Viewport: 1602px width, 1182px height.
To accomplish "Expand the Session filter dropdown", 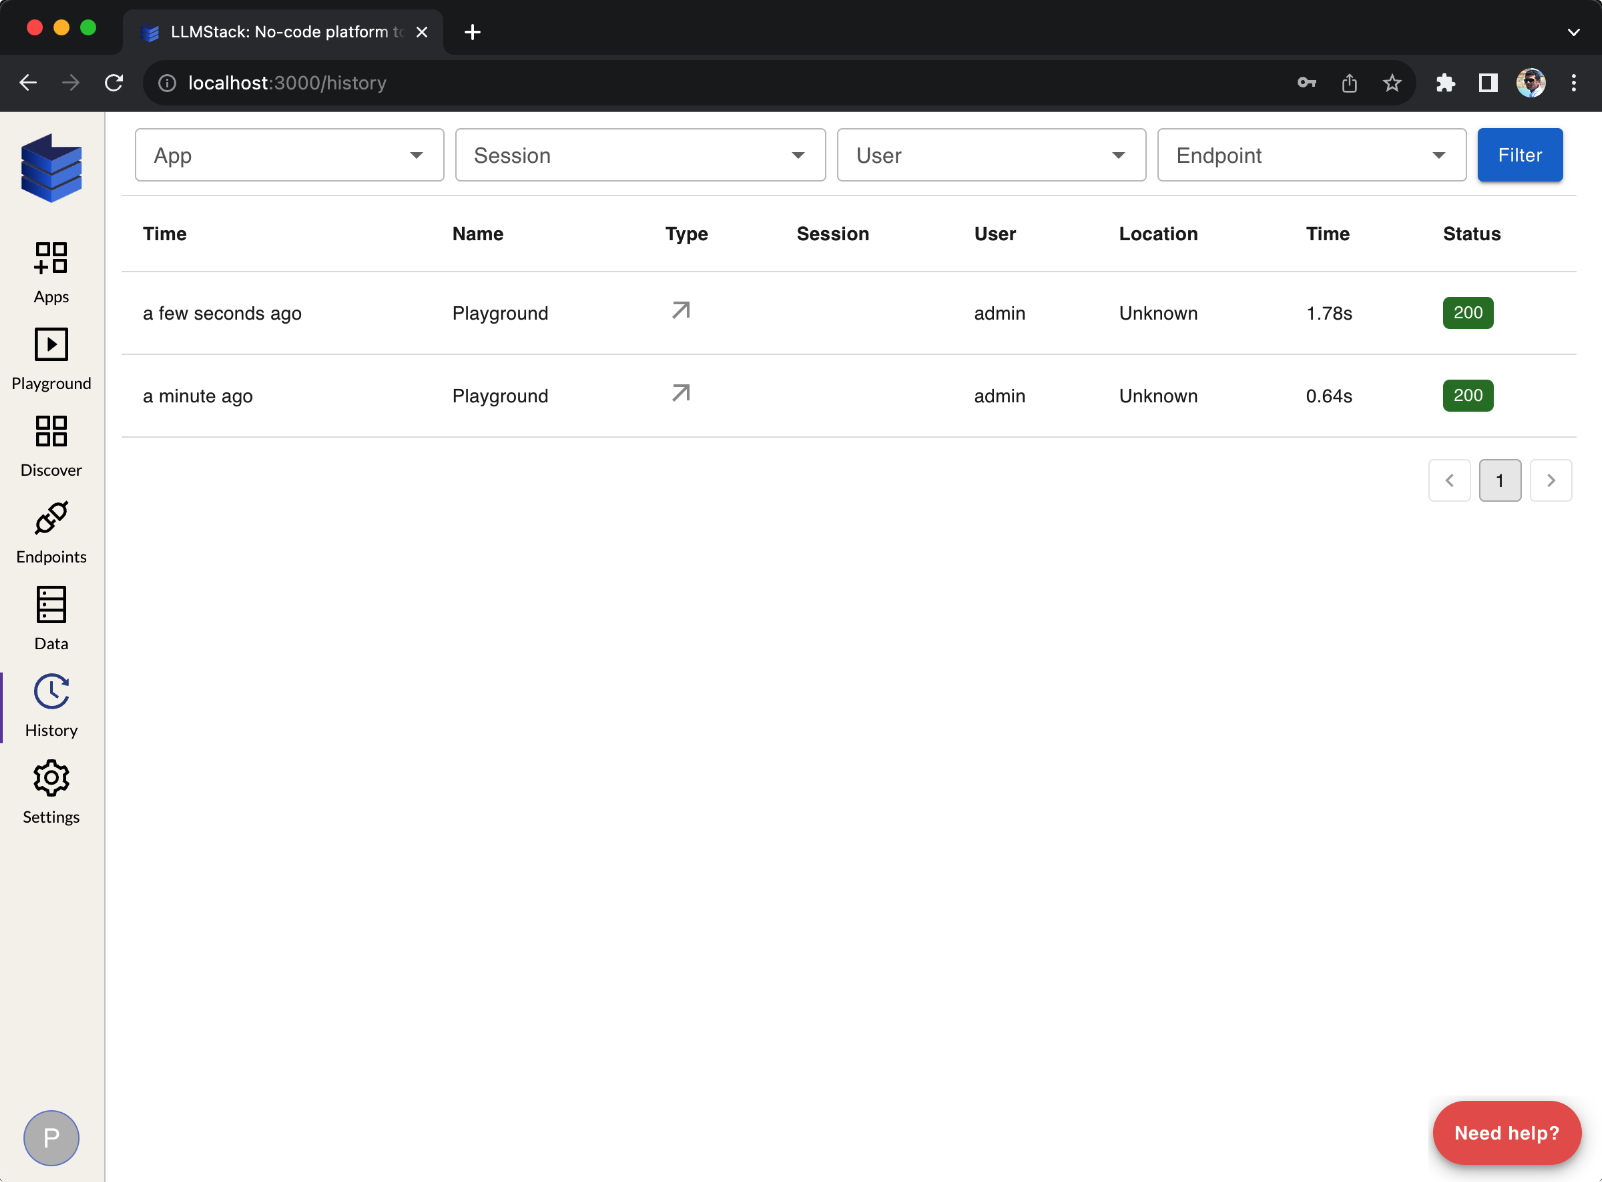I will pyautogui.click(x=640, y=155).
